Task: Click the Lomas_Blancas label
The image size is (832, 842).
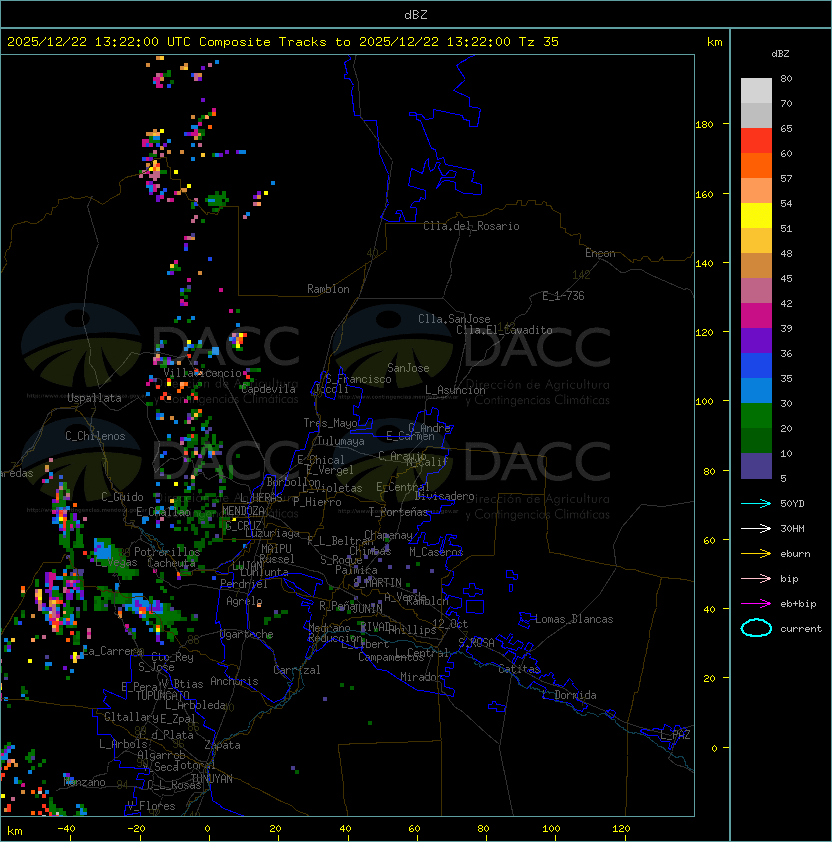Action: [574, 619]
